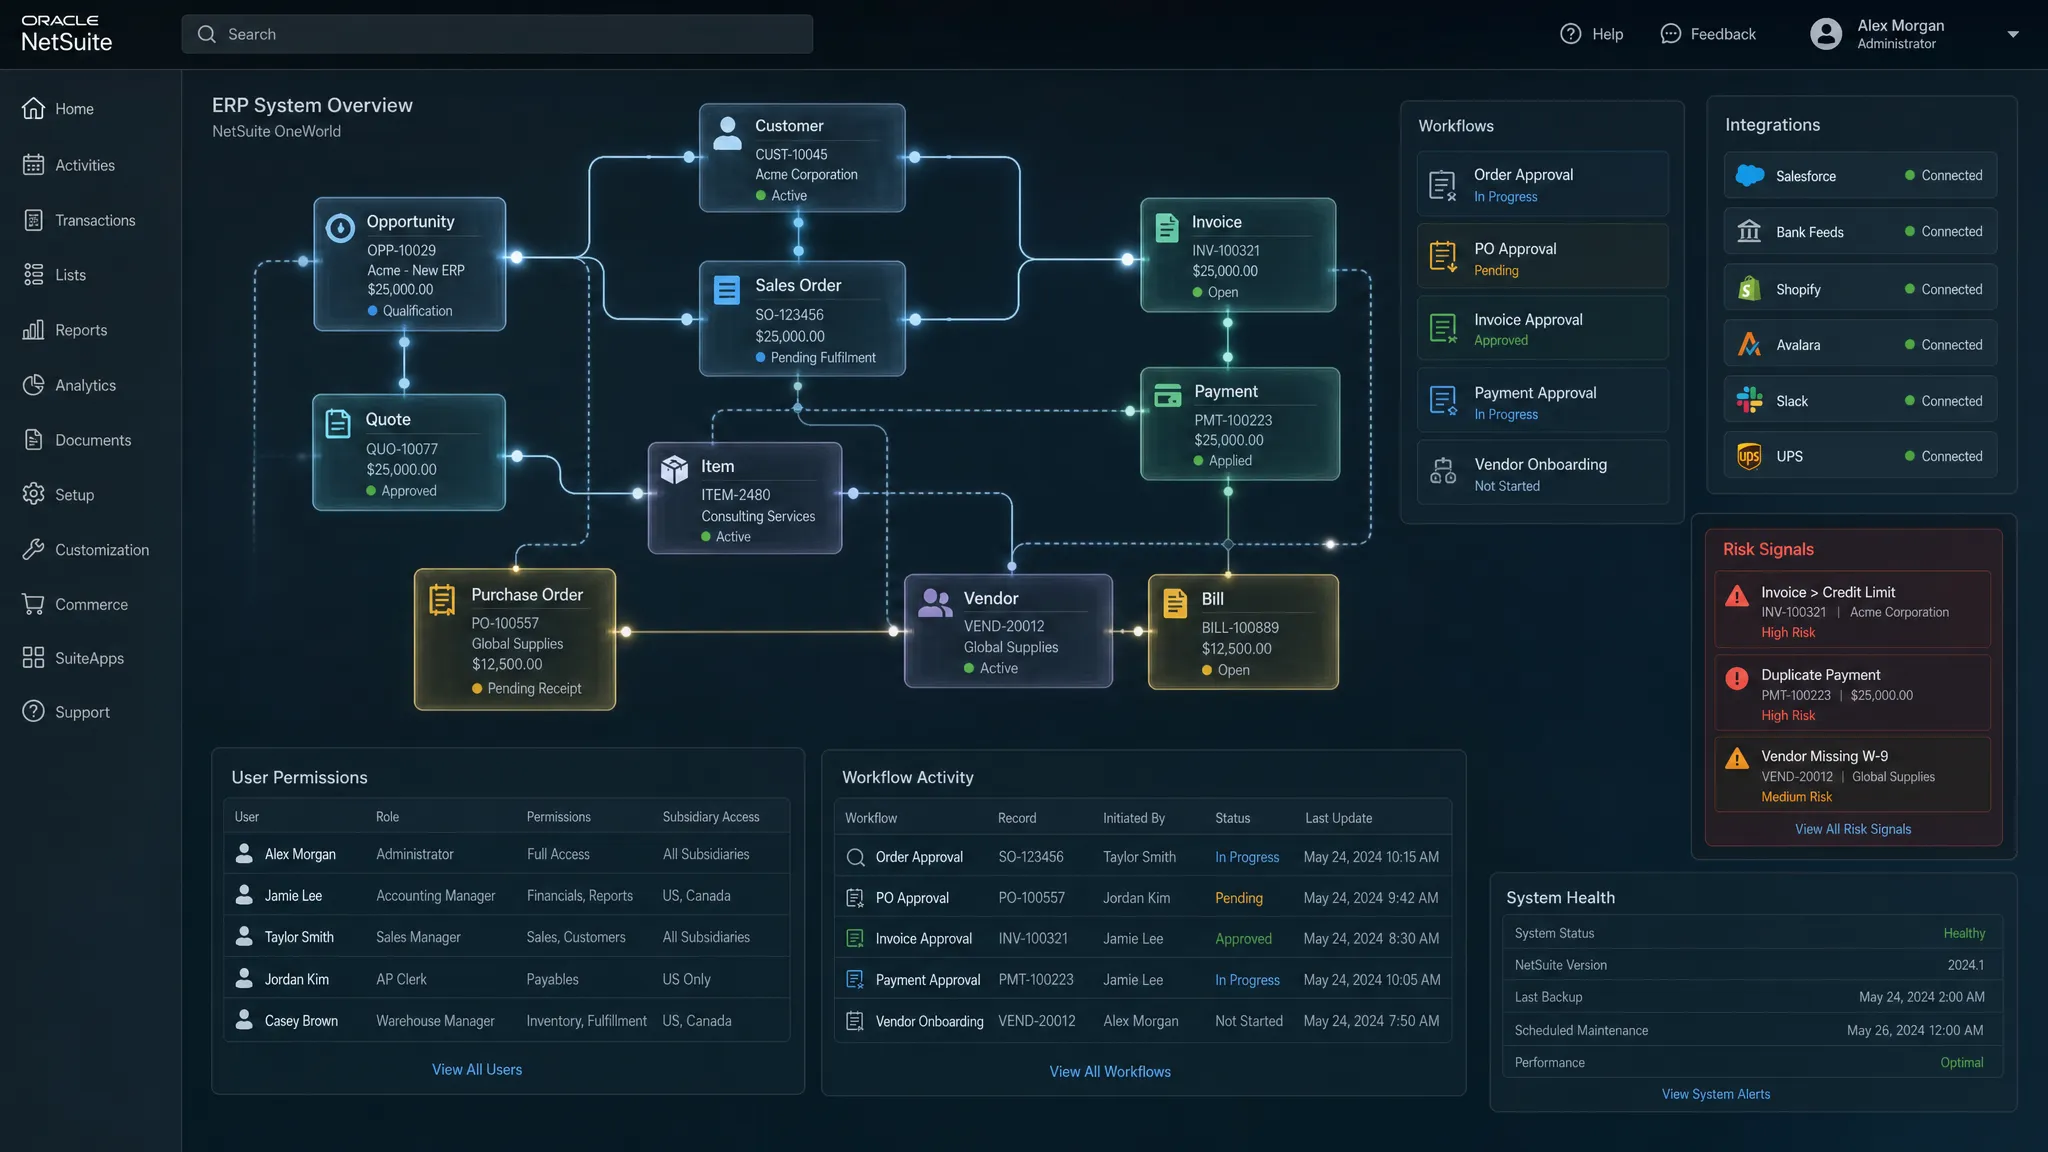2048x1152 pixels.
Task: Open the Order Approval workflow card
Action: (1542, 184)
